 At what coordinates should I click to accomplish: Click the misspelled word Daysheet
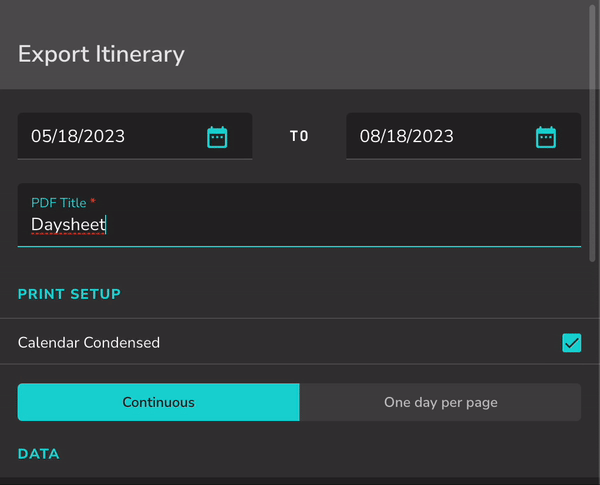[x=68, y=225]
